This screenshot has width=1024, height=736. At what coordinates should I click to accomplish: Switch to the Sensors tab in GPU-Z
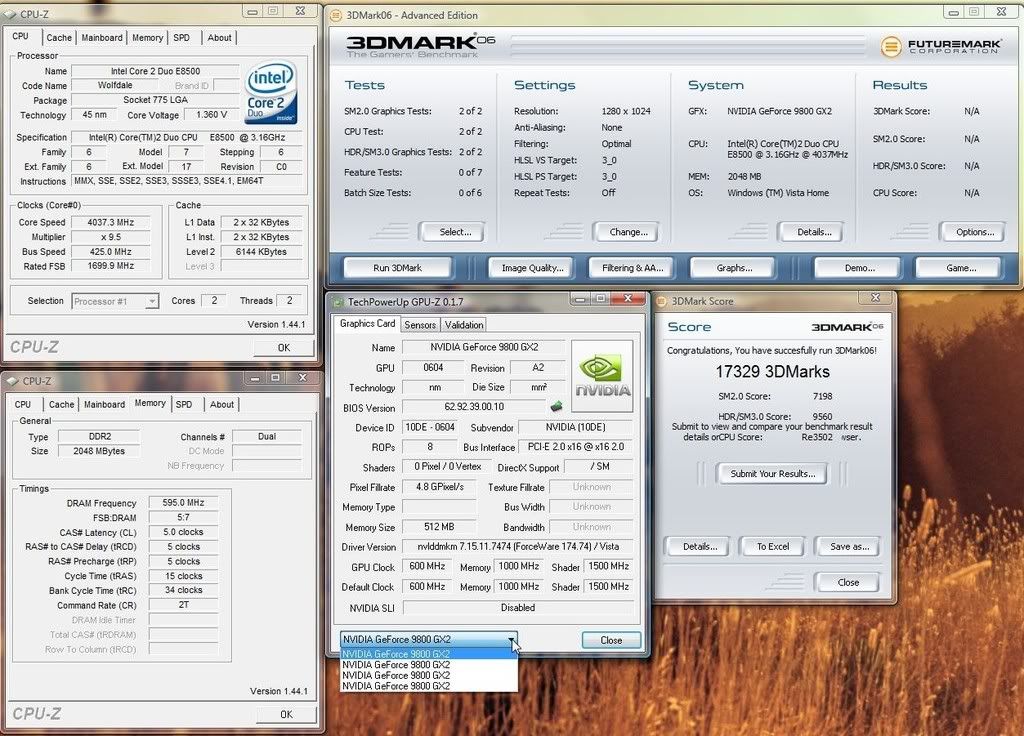click(x=420, y=324)
